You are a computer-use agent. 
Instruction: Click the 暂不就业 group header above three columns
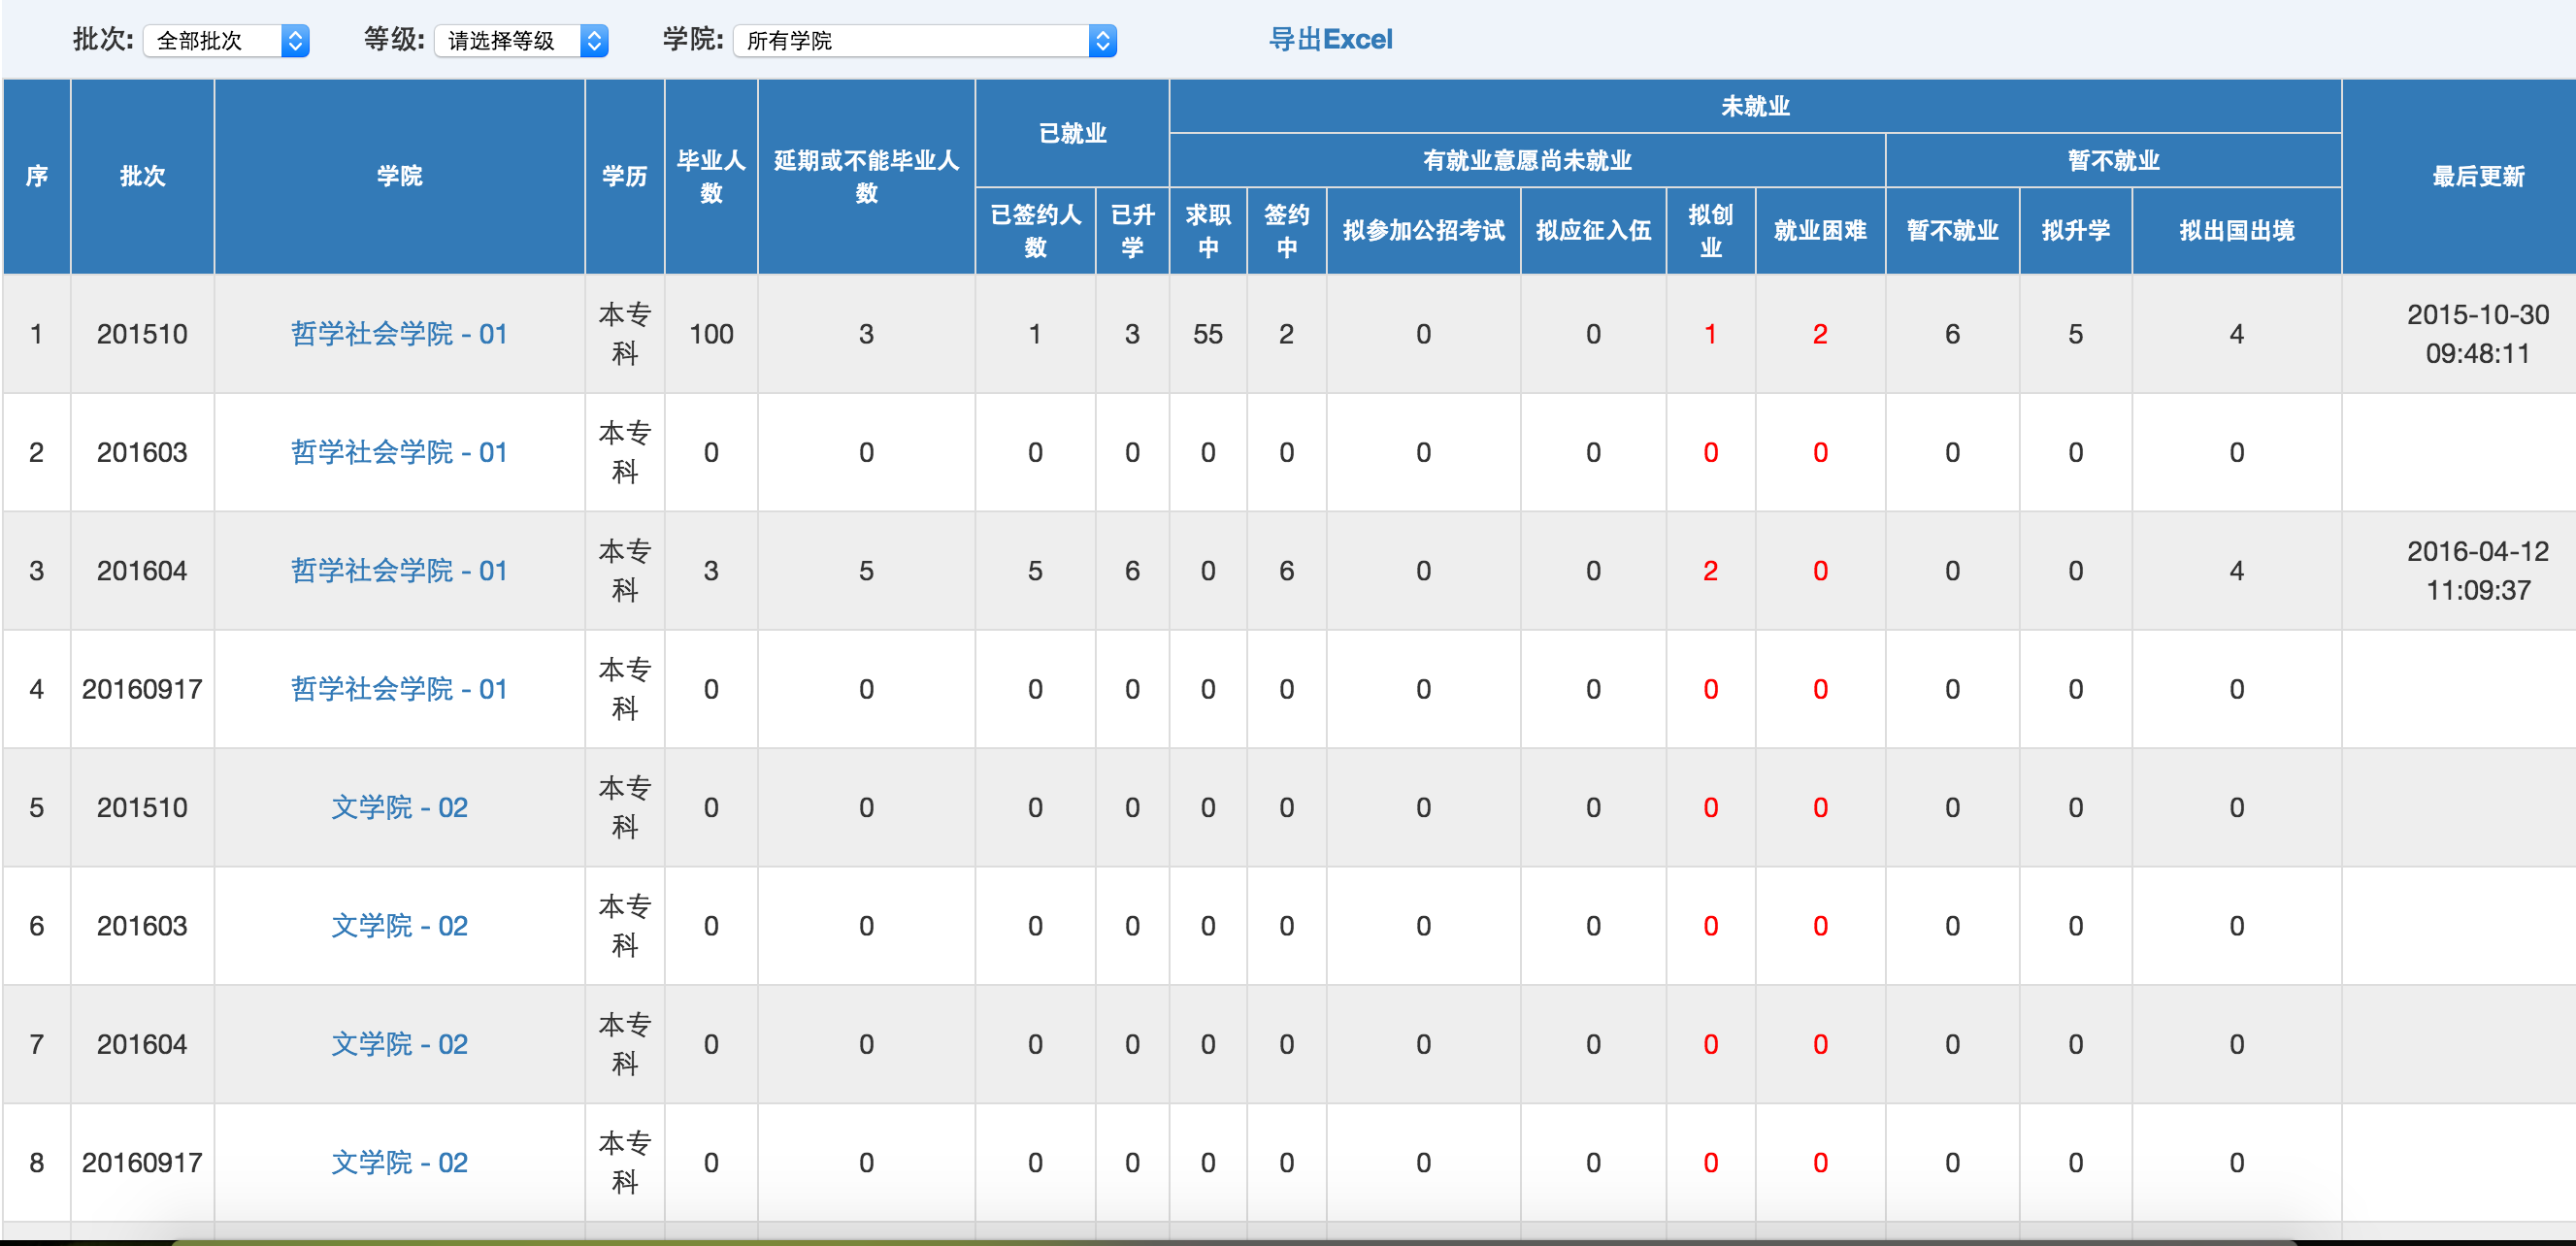(x=2113, y=160)
